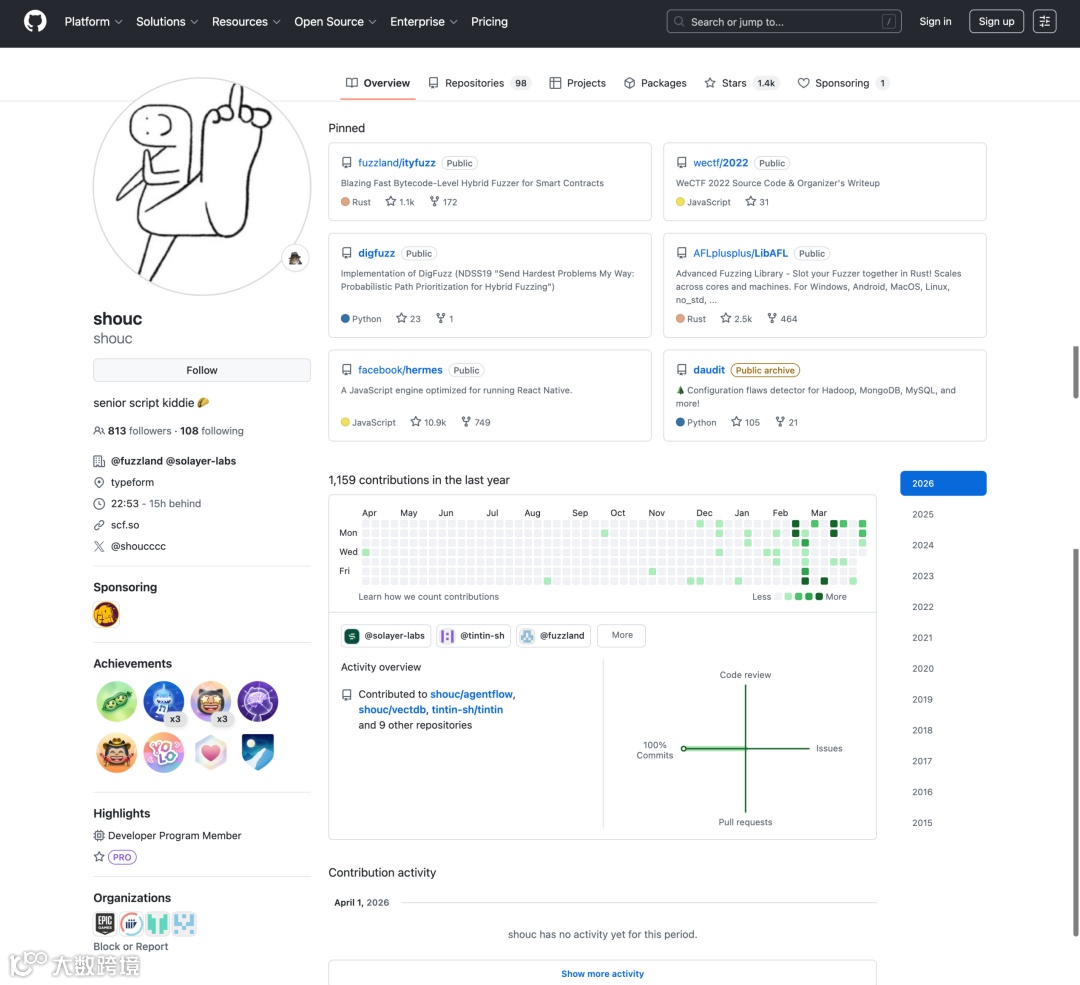Switch to the Projects tab

point(577,83)
